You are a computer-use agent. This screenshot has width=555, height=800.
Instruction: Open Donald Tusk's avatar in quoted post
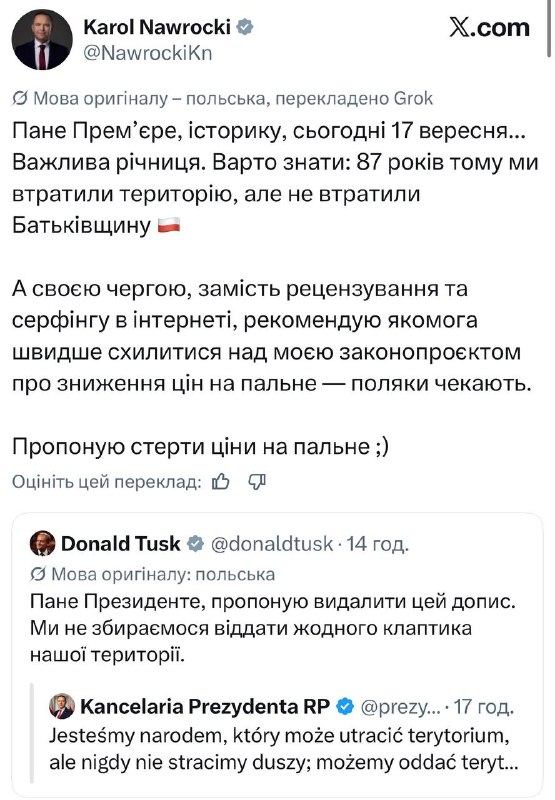coord(42,543)
